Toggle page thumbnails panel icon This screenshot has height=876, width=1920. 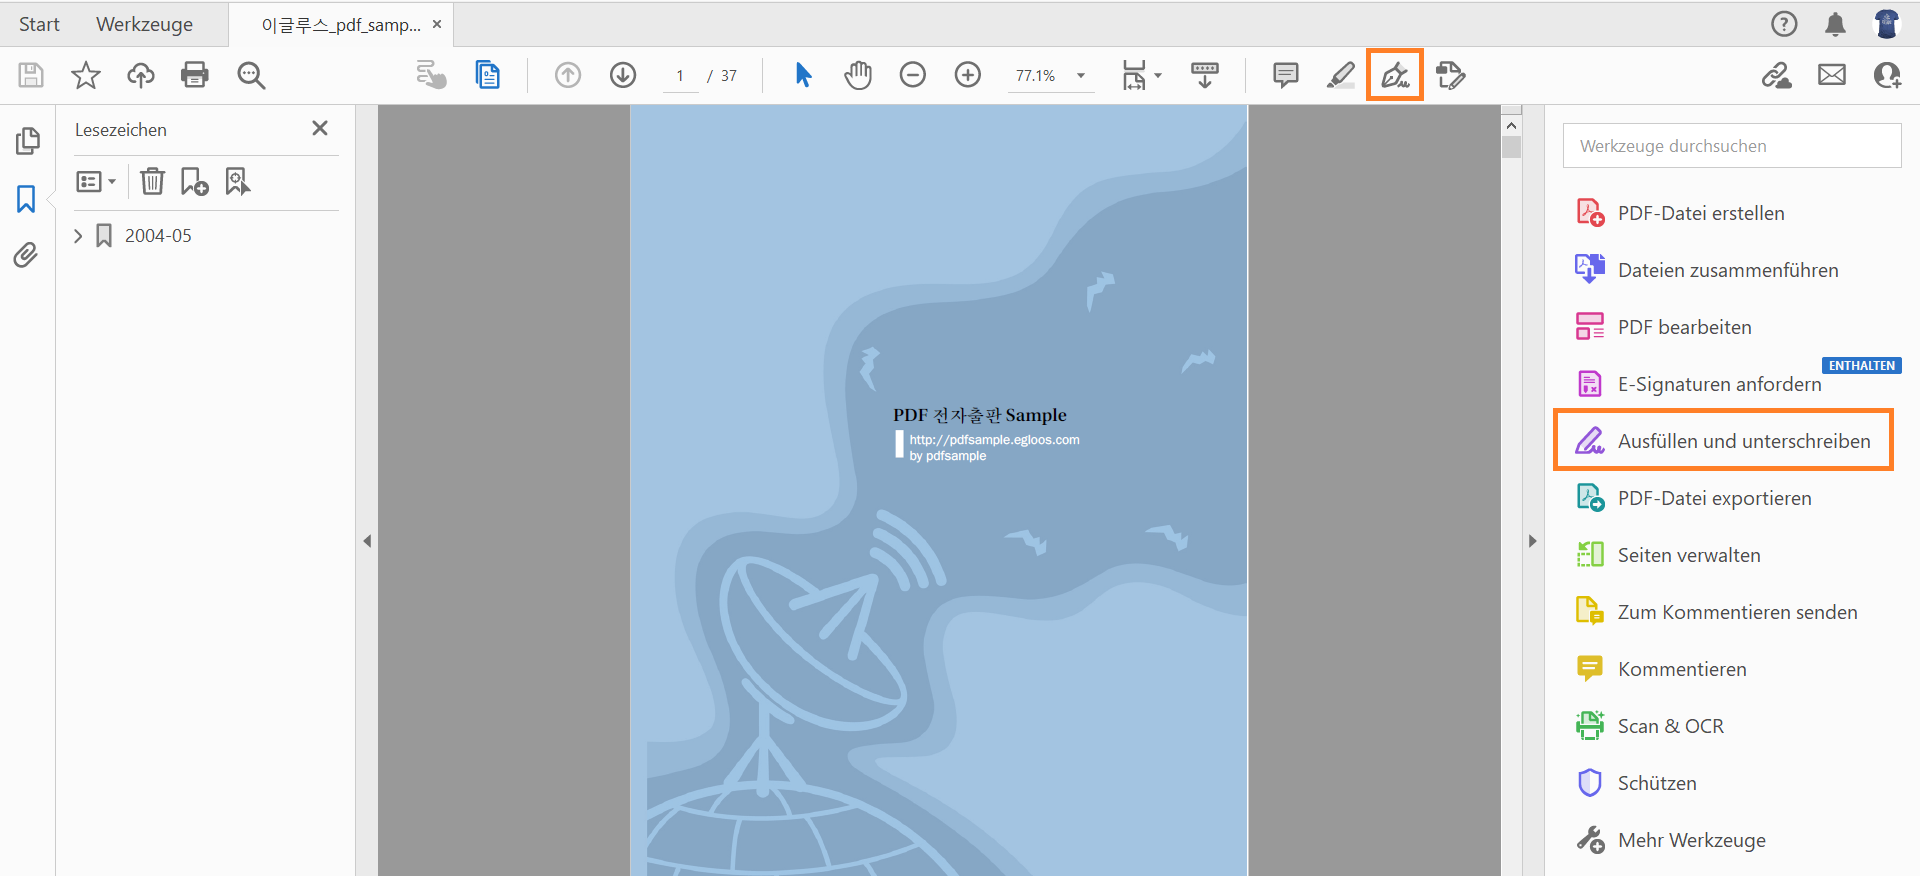point(27,141)
